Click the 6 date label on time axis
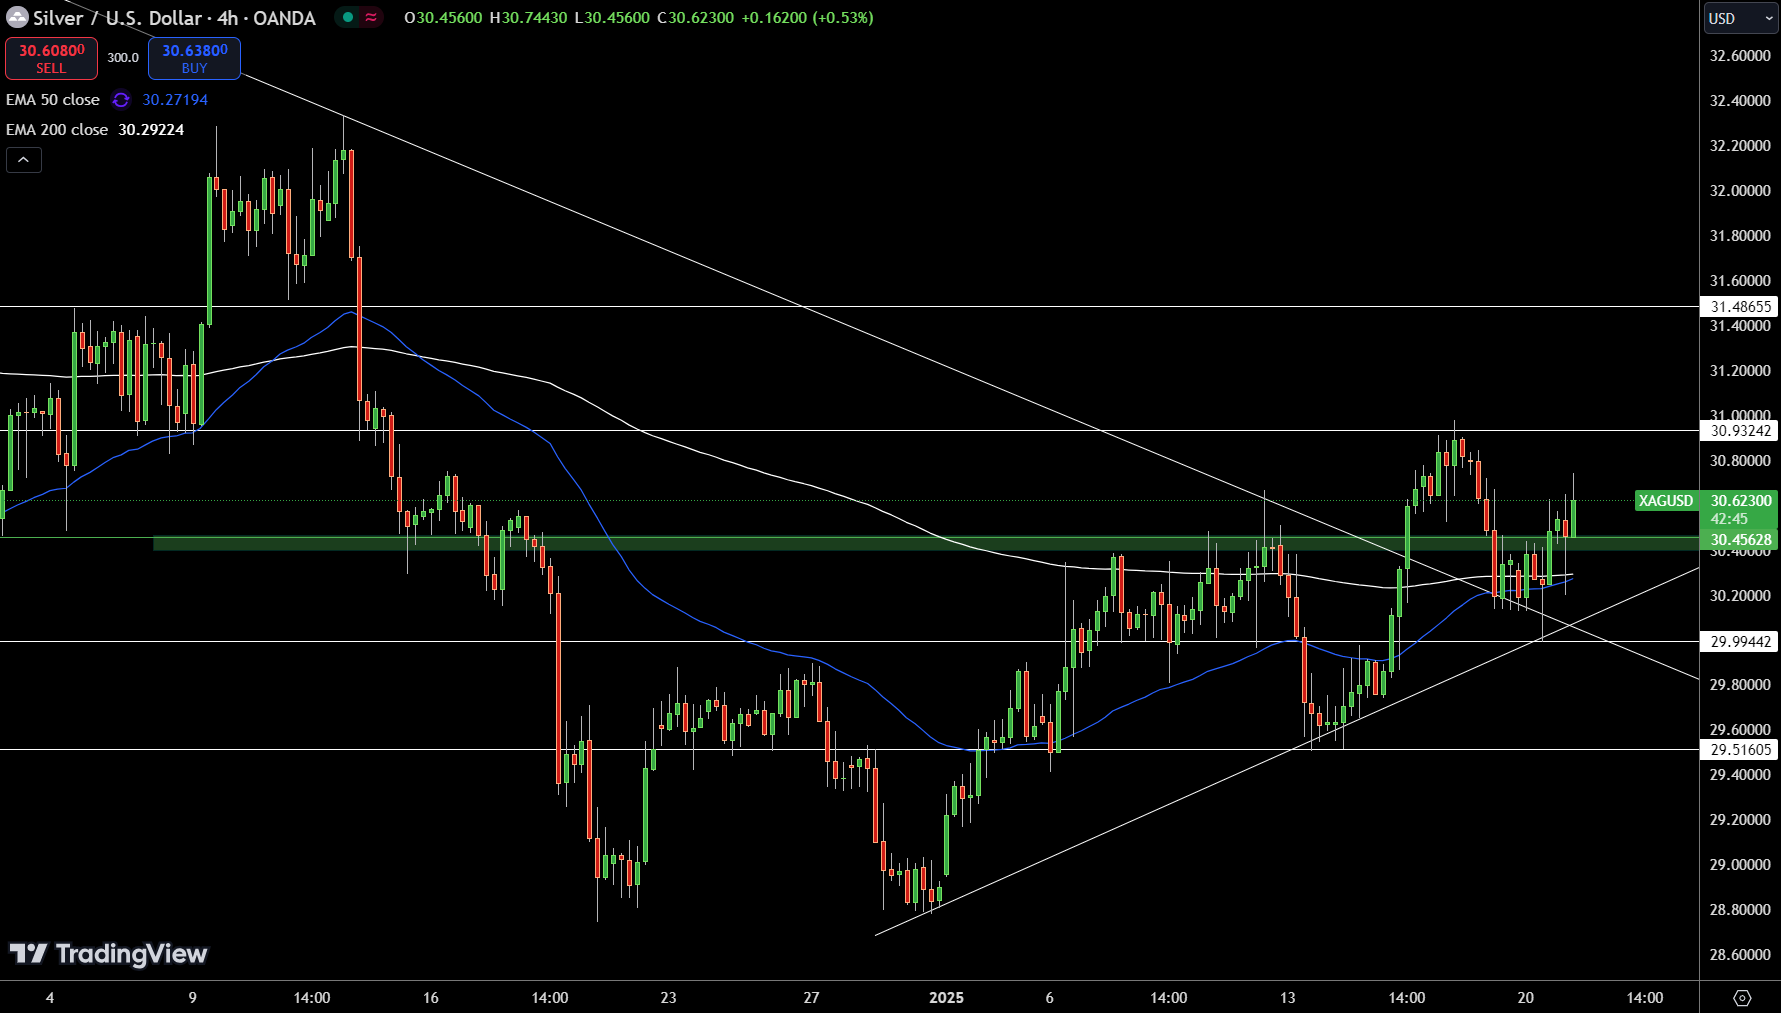The image size is (1781, 1013). coord(1049,998)
